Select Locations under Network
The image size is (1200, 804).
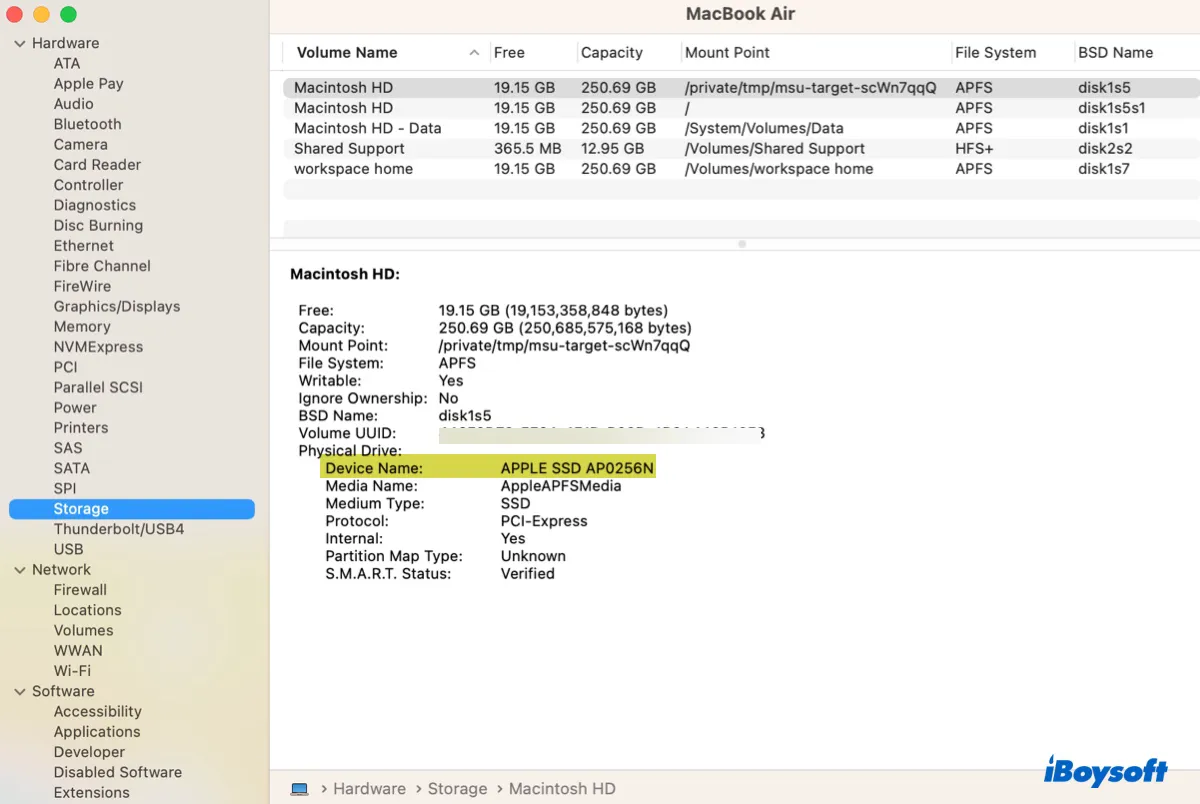(x=88, y=610)
